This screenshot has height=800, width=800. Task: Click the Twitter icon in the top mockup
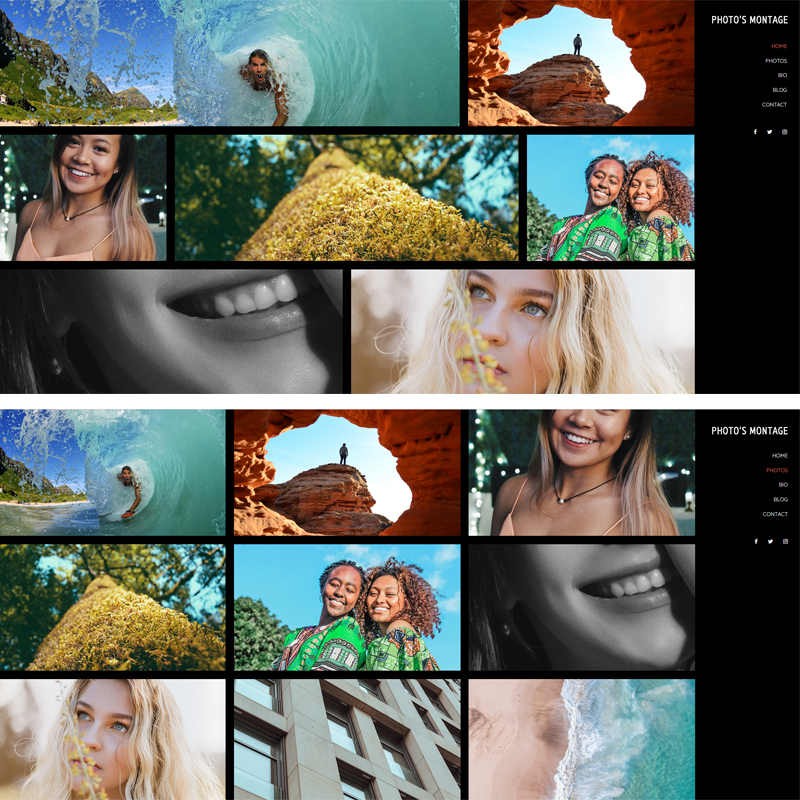[x=769, y=132]
